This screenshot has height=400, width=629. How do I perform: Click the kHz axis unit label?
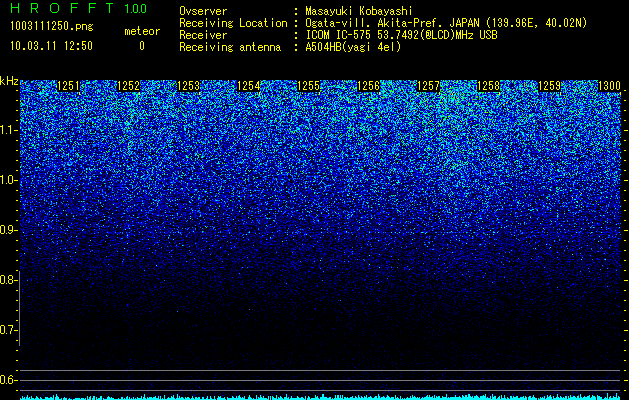[9, 81]
